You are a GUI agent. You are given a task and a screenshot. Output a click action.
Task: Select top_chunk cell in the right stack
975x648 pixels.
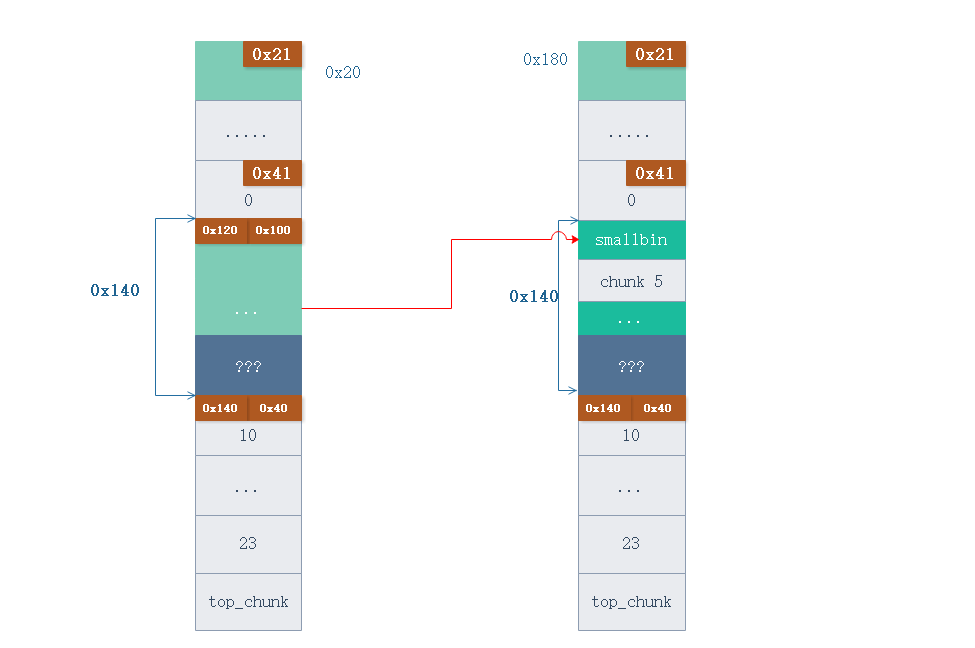[x=631, y=602]
